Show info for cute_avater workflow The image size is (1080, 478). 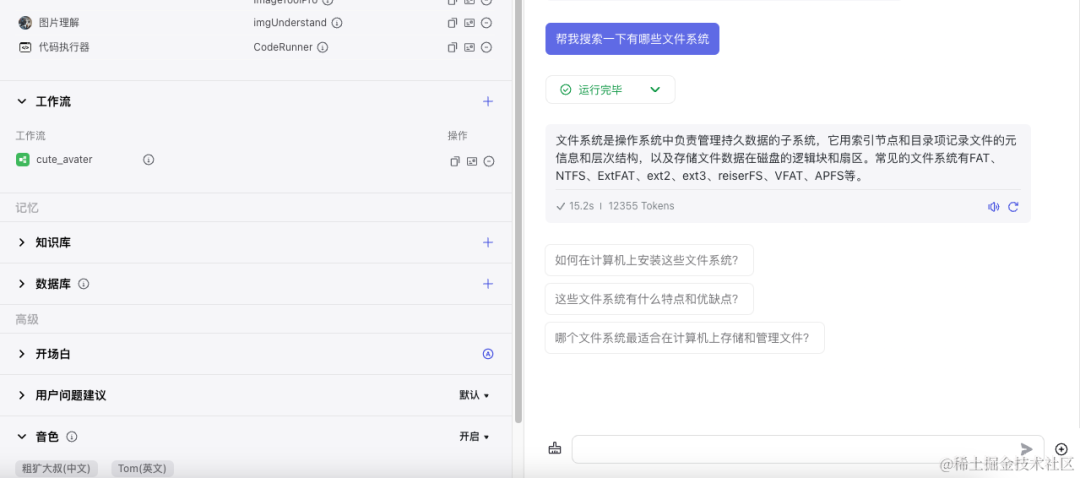point(148,159)
